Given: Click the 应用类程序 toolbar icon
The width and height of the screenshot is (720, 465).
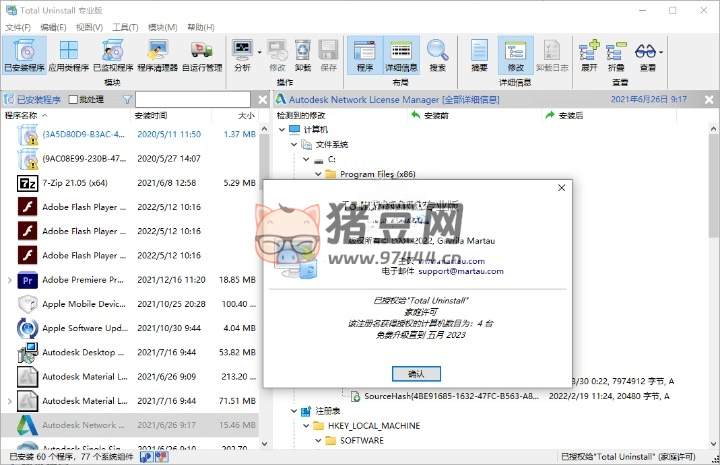Looking at the screenshot, I should click(68, 54).
